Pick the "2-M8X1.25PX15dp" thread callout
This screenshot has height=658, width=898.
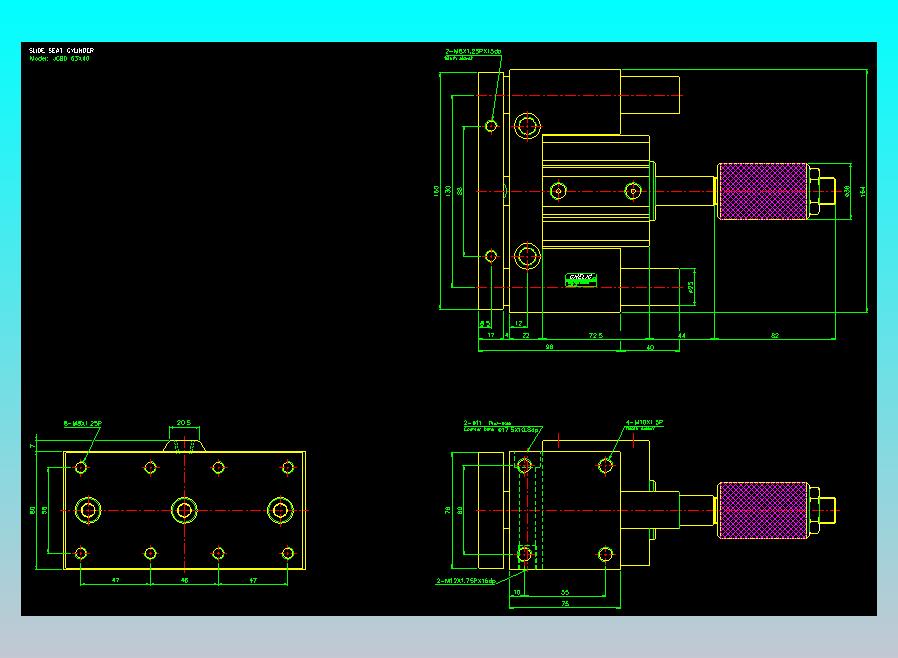[473, 52]
